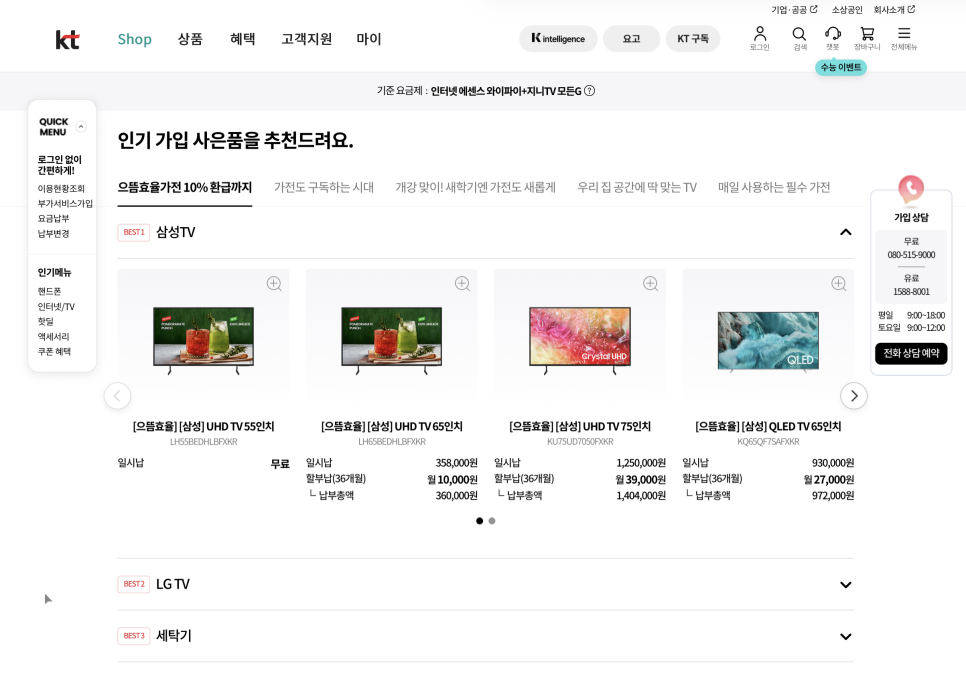The height and width of the screenshot is (687, 966).
Task: Click the 요고 button
Action: (x=631, y=39)
